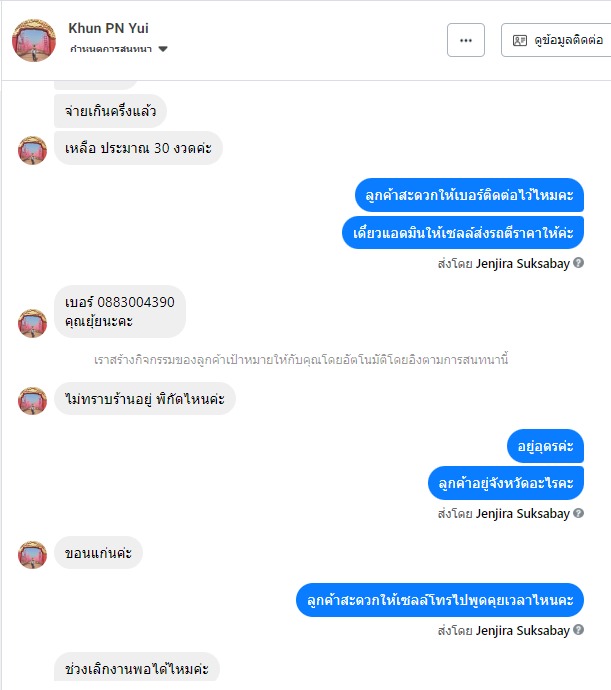Viewport: 611px width, 690px height.
Task: Select message containing phone number 0883004390
Action: [x=120, y=312]
